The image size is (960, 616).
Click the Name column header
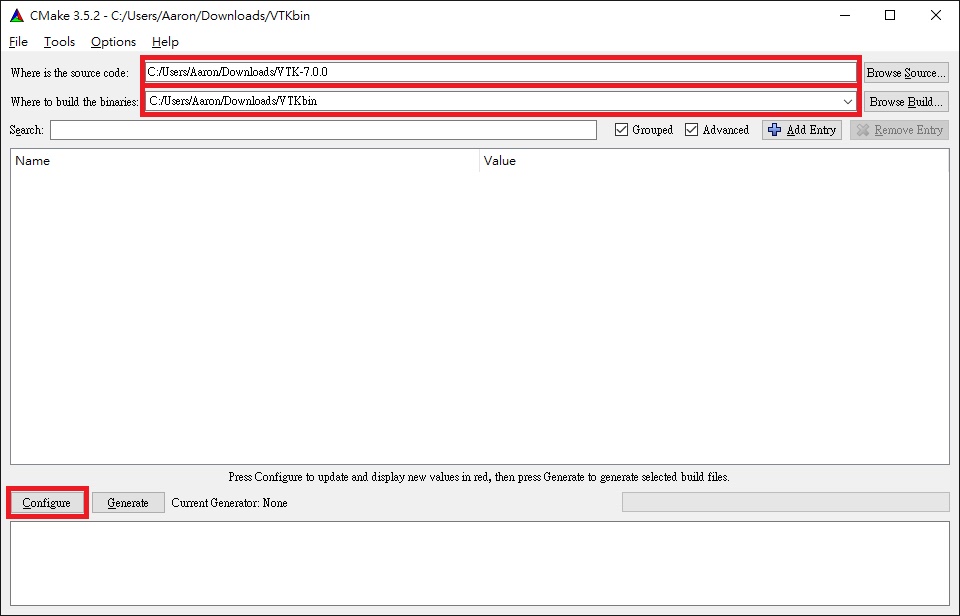click(245, 161)
